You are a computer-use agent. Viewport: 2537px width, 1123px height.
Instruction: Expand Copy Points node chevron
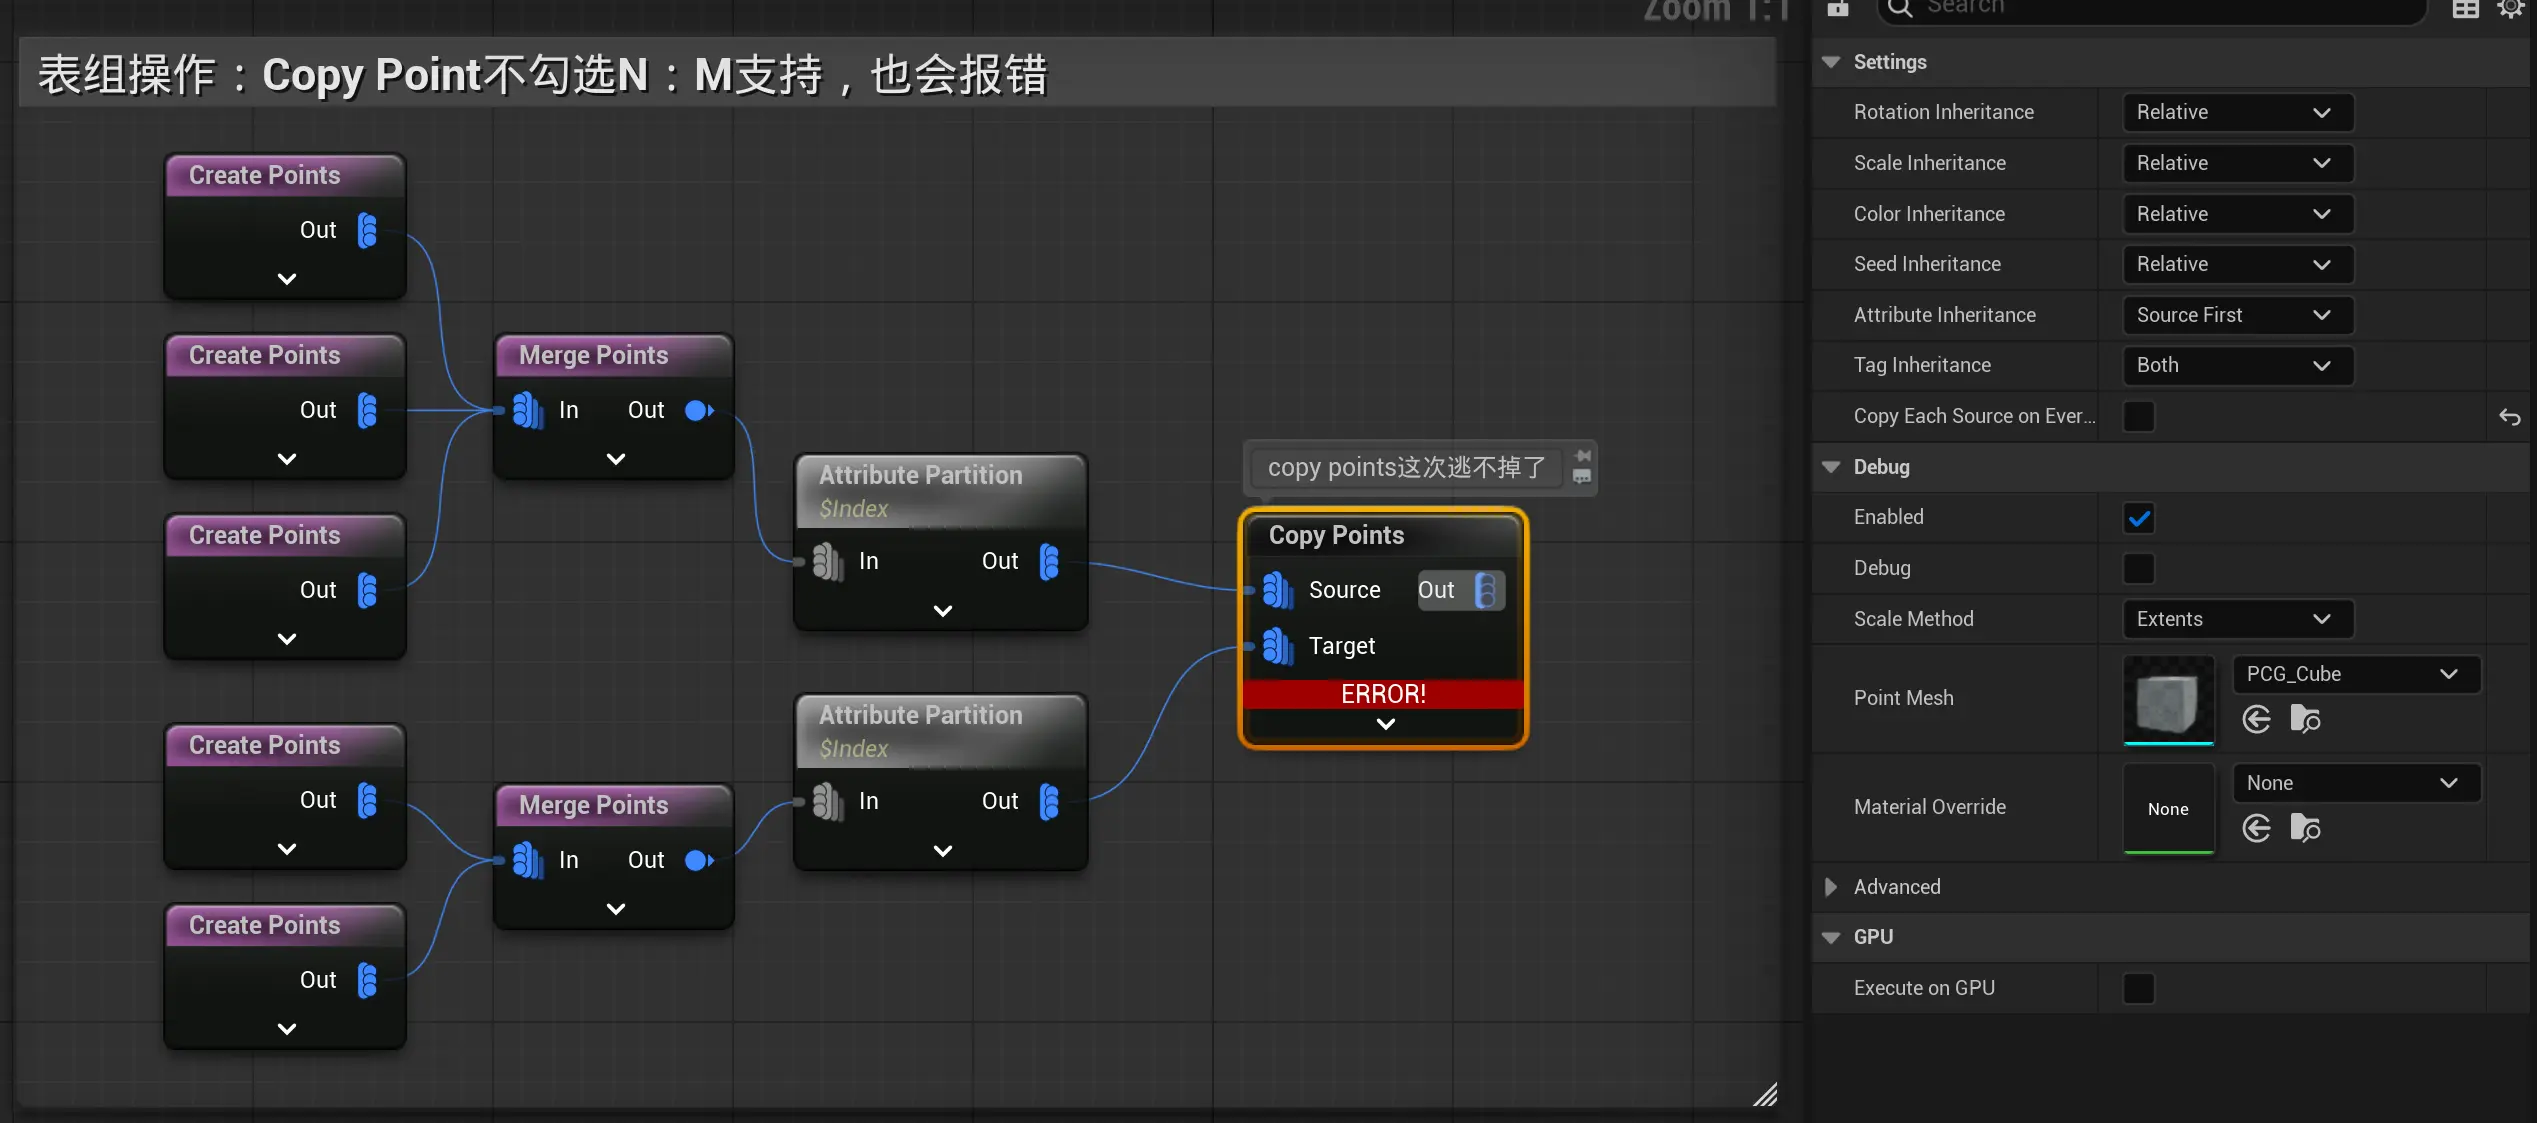click(x=1385, y=724)
